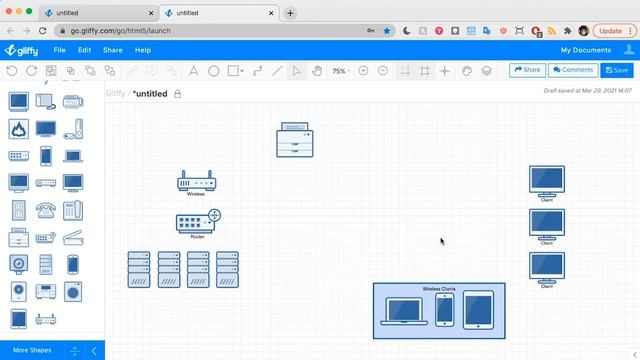Toggle snap to grid lines
Image resolution: width=640 pixels, height=360 pixels.
pyautogui.click(x=405, y=71)
